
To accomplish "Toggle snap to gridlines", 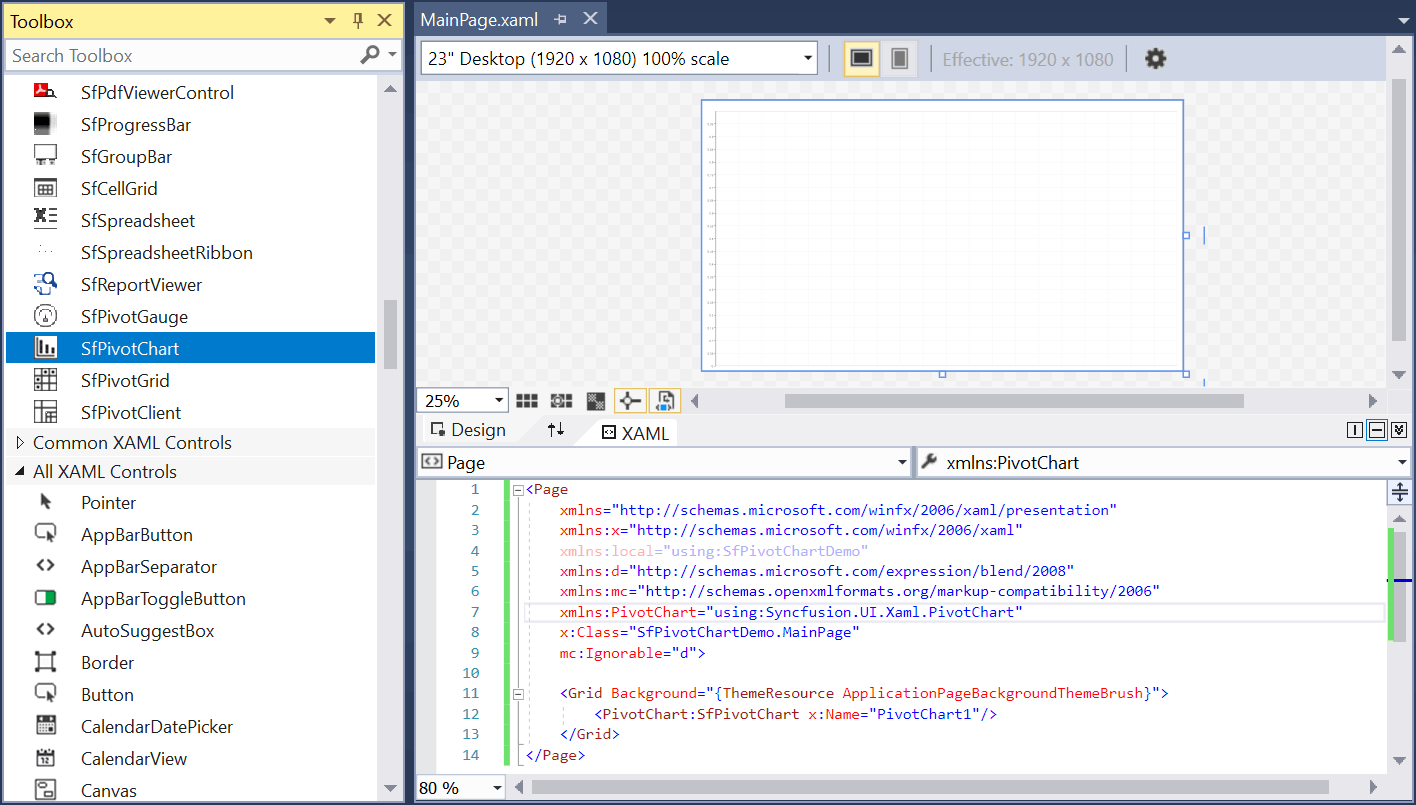I will pyautogui.click(x=561, y=401).
